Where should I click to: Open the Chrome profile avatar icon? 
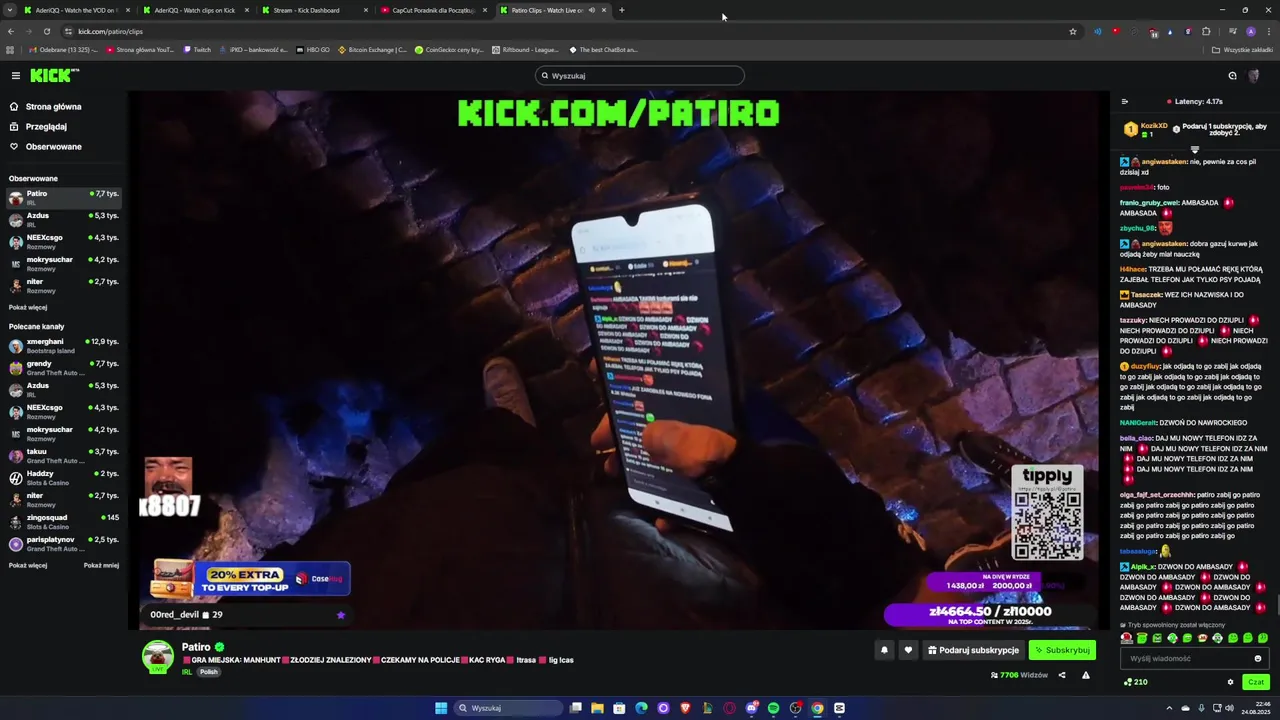(x=1250, y=31)
